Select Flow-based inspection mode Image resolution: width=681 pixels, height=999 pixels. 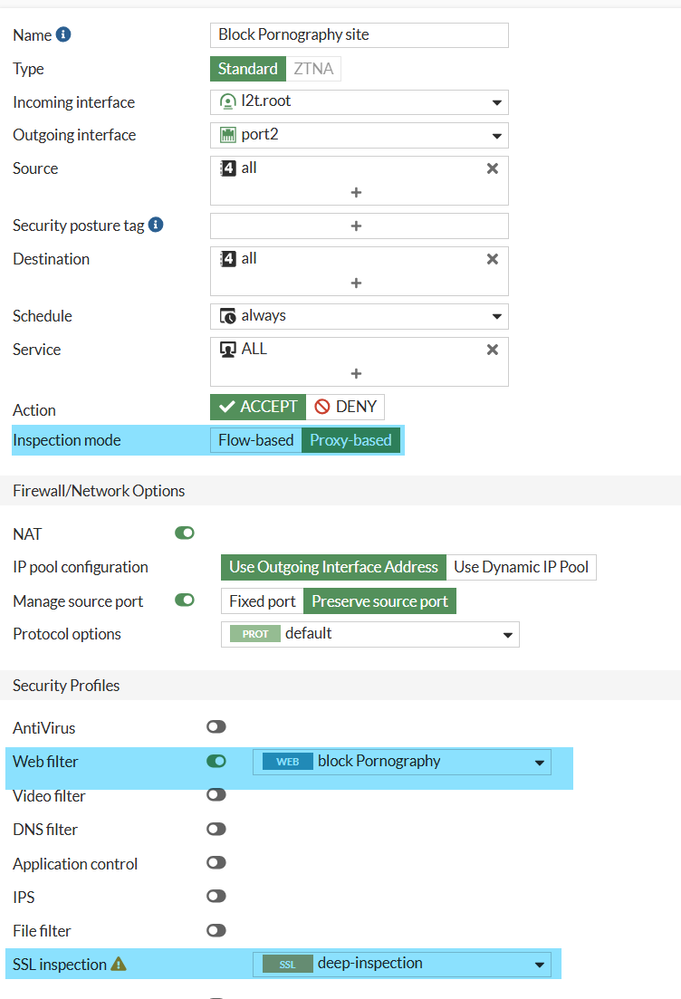(x=256, y=440)
